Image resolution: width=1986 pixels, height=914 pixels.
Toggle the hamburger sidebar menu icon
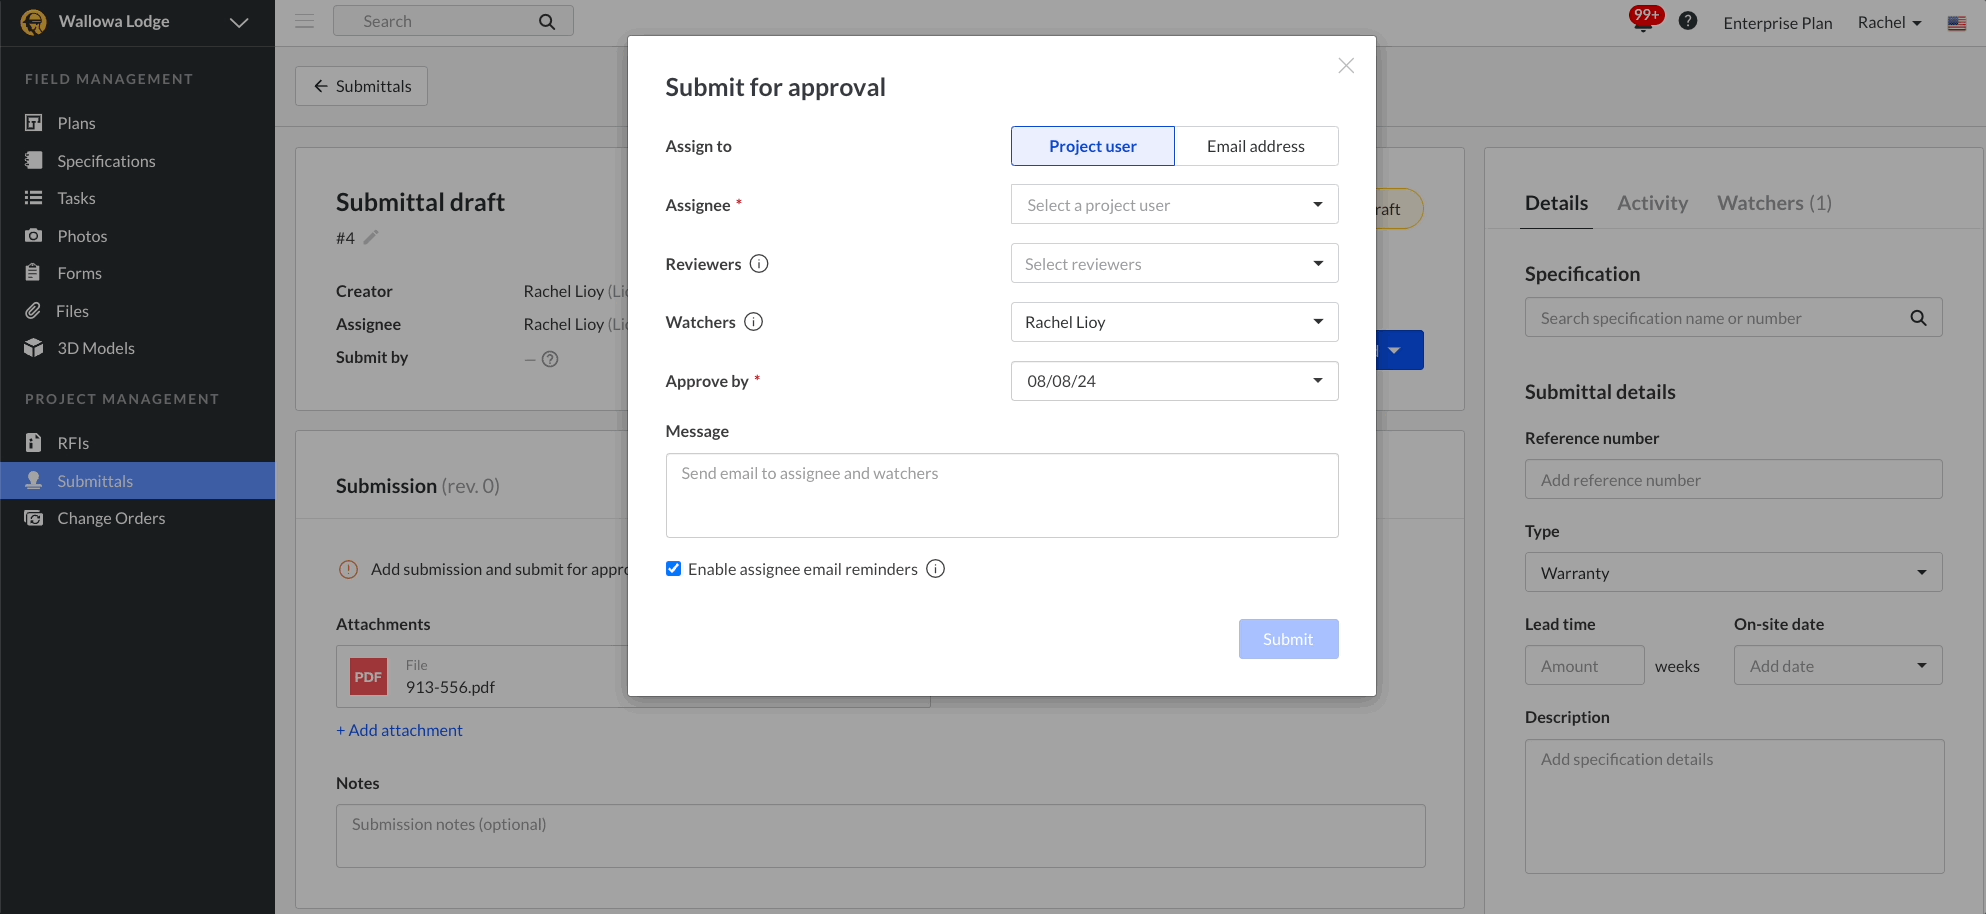305,21
